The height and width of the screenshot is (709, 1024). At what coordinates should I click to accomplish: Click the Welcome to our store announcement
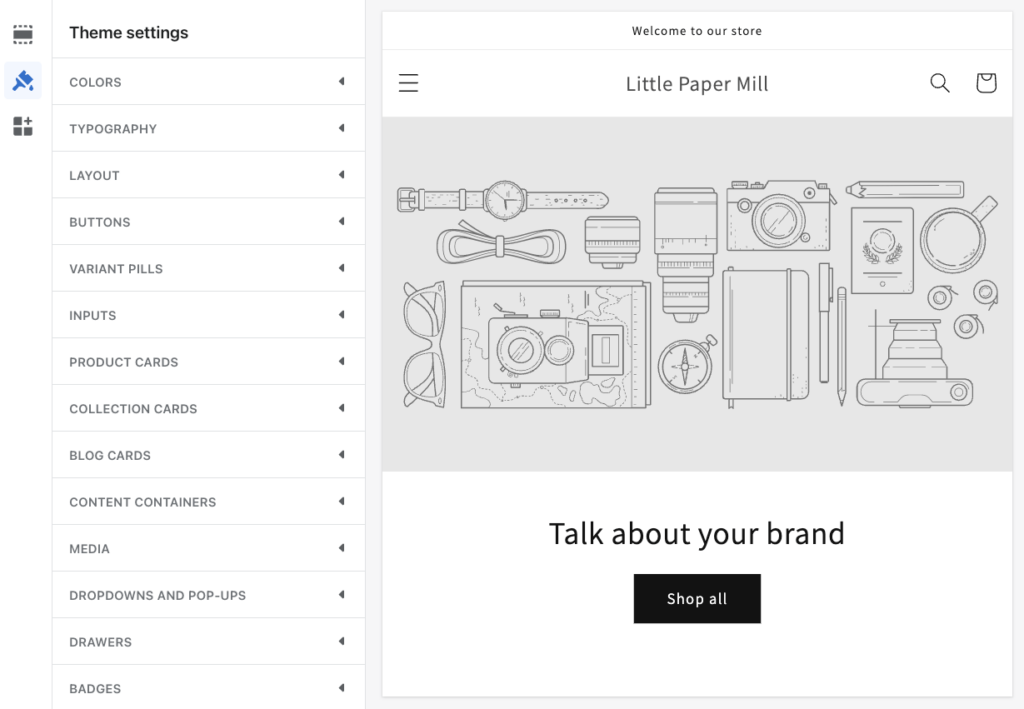(697, 31)
